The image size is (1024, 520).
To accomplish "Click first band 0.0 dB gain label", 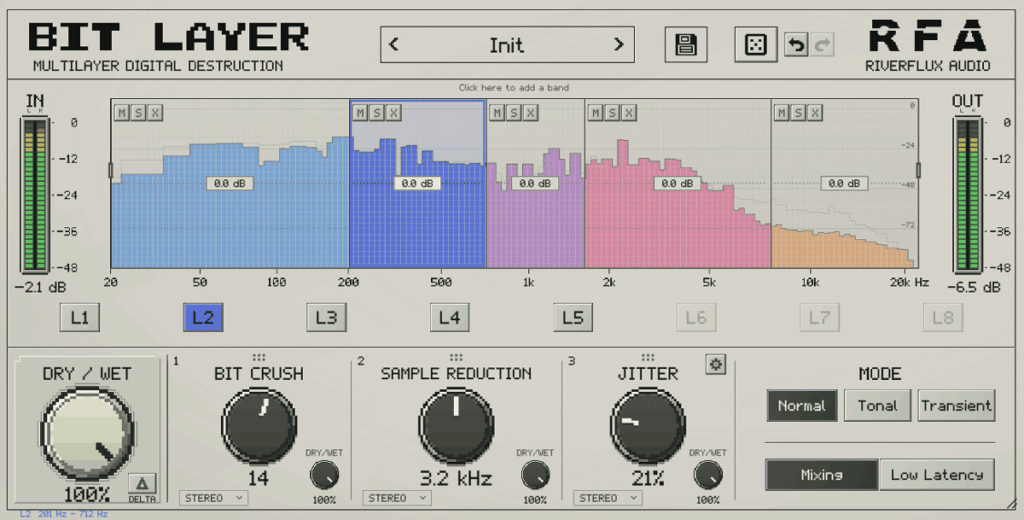I will [x=230, y=184].
